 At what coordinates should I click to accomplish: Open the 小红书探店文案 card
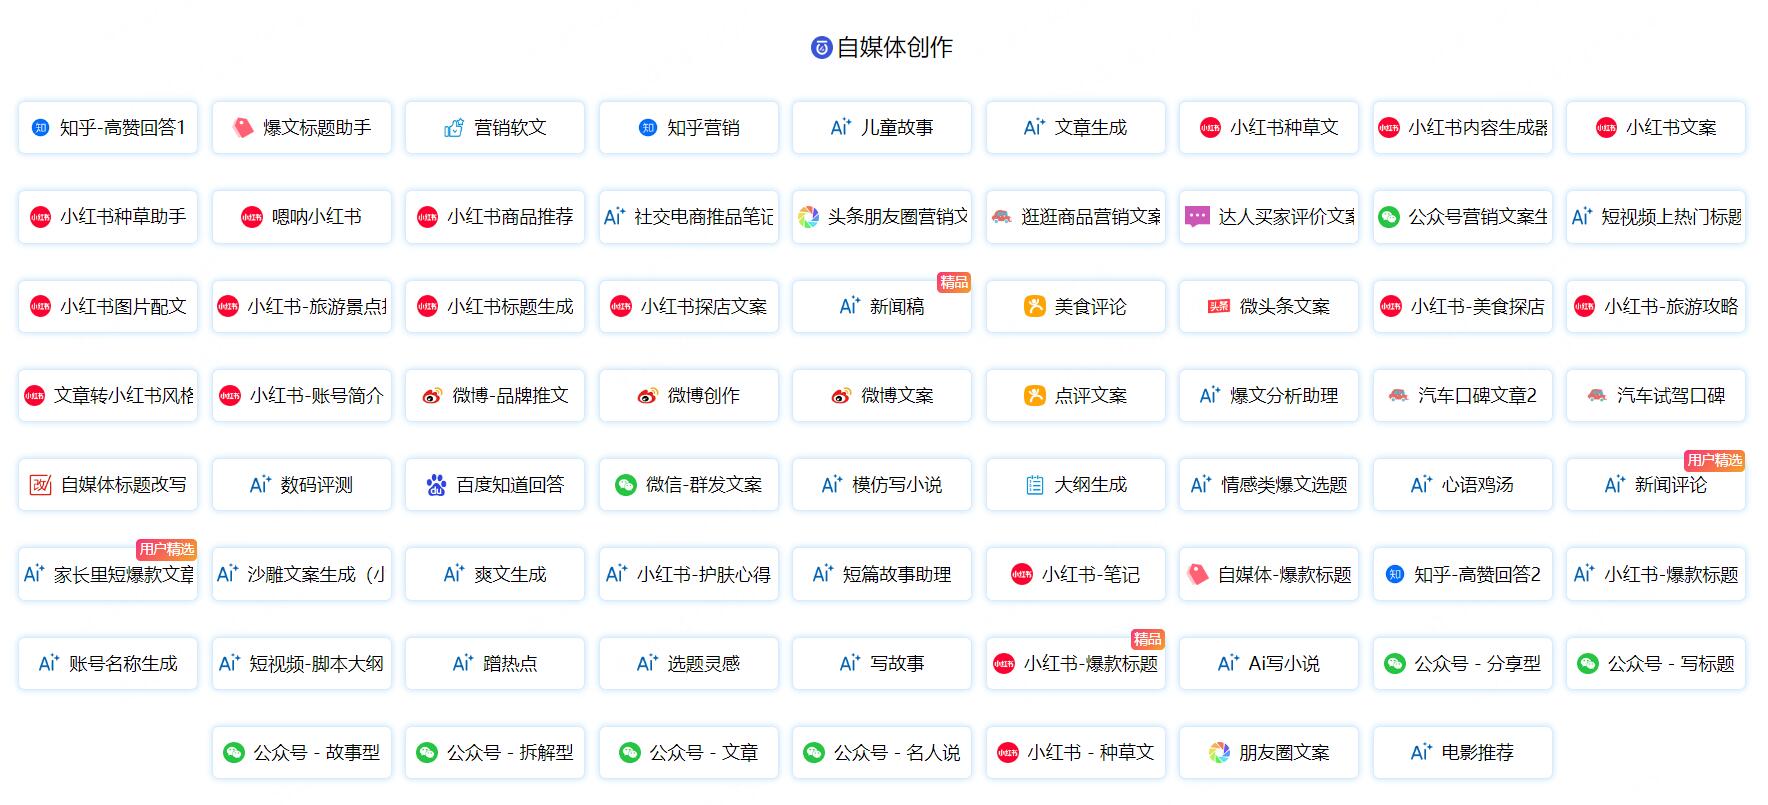pyautogui.click(x=688, y=306)
